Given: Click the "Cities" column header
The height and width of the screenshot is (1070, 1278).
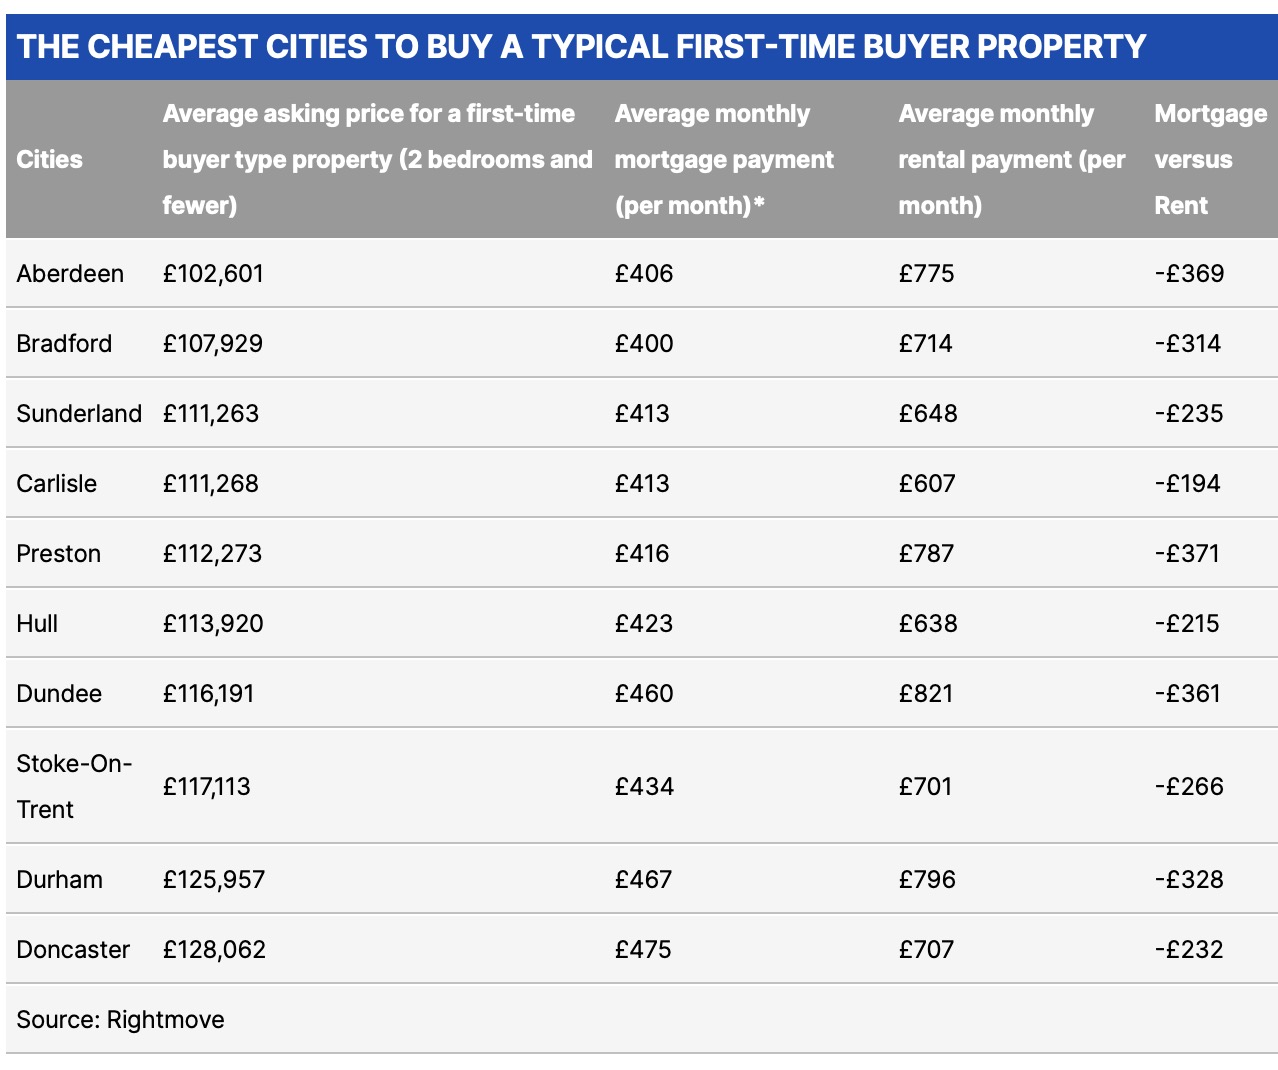Looking at the screenshot, I should pyautogui.click(x=49, y=160).
